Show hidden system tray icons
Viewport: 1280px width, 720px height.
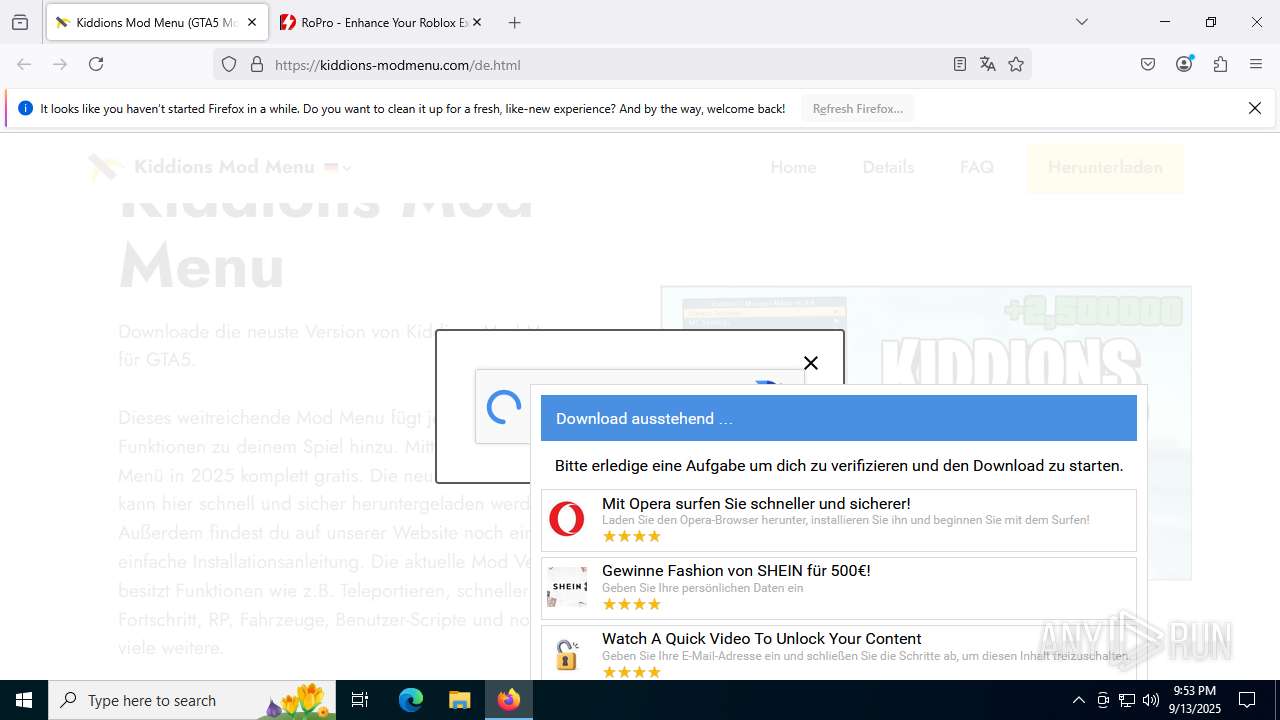(1078, 700)
